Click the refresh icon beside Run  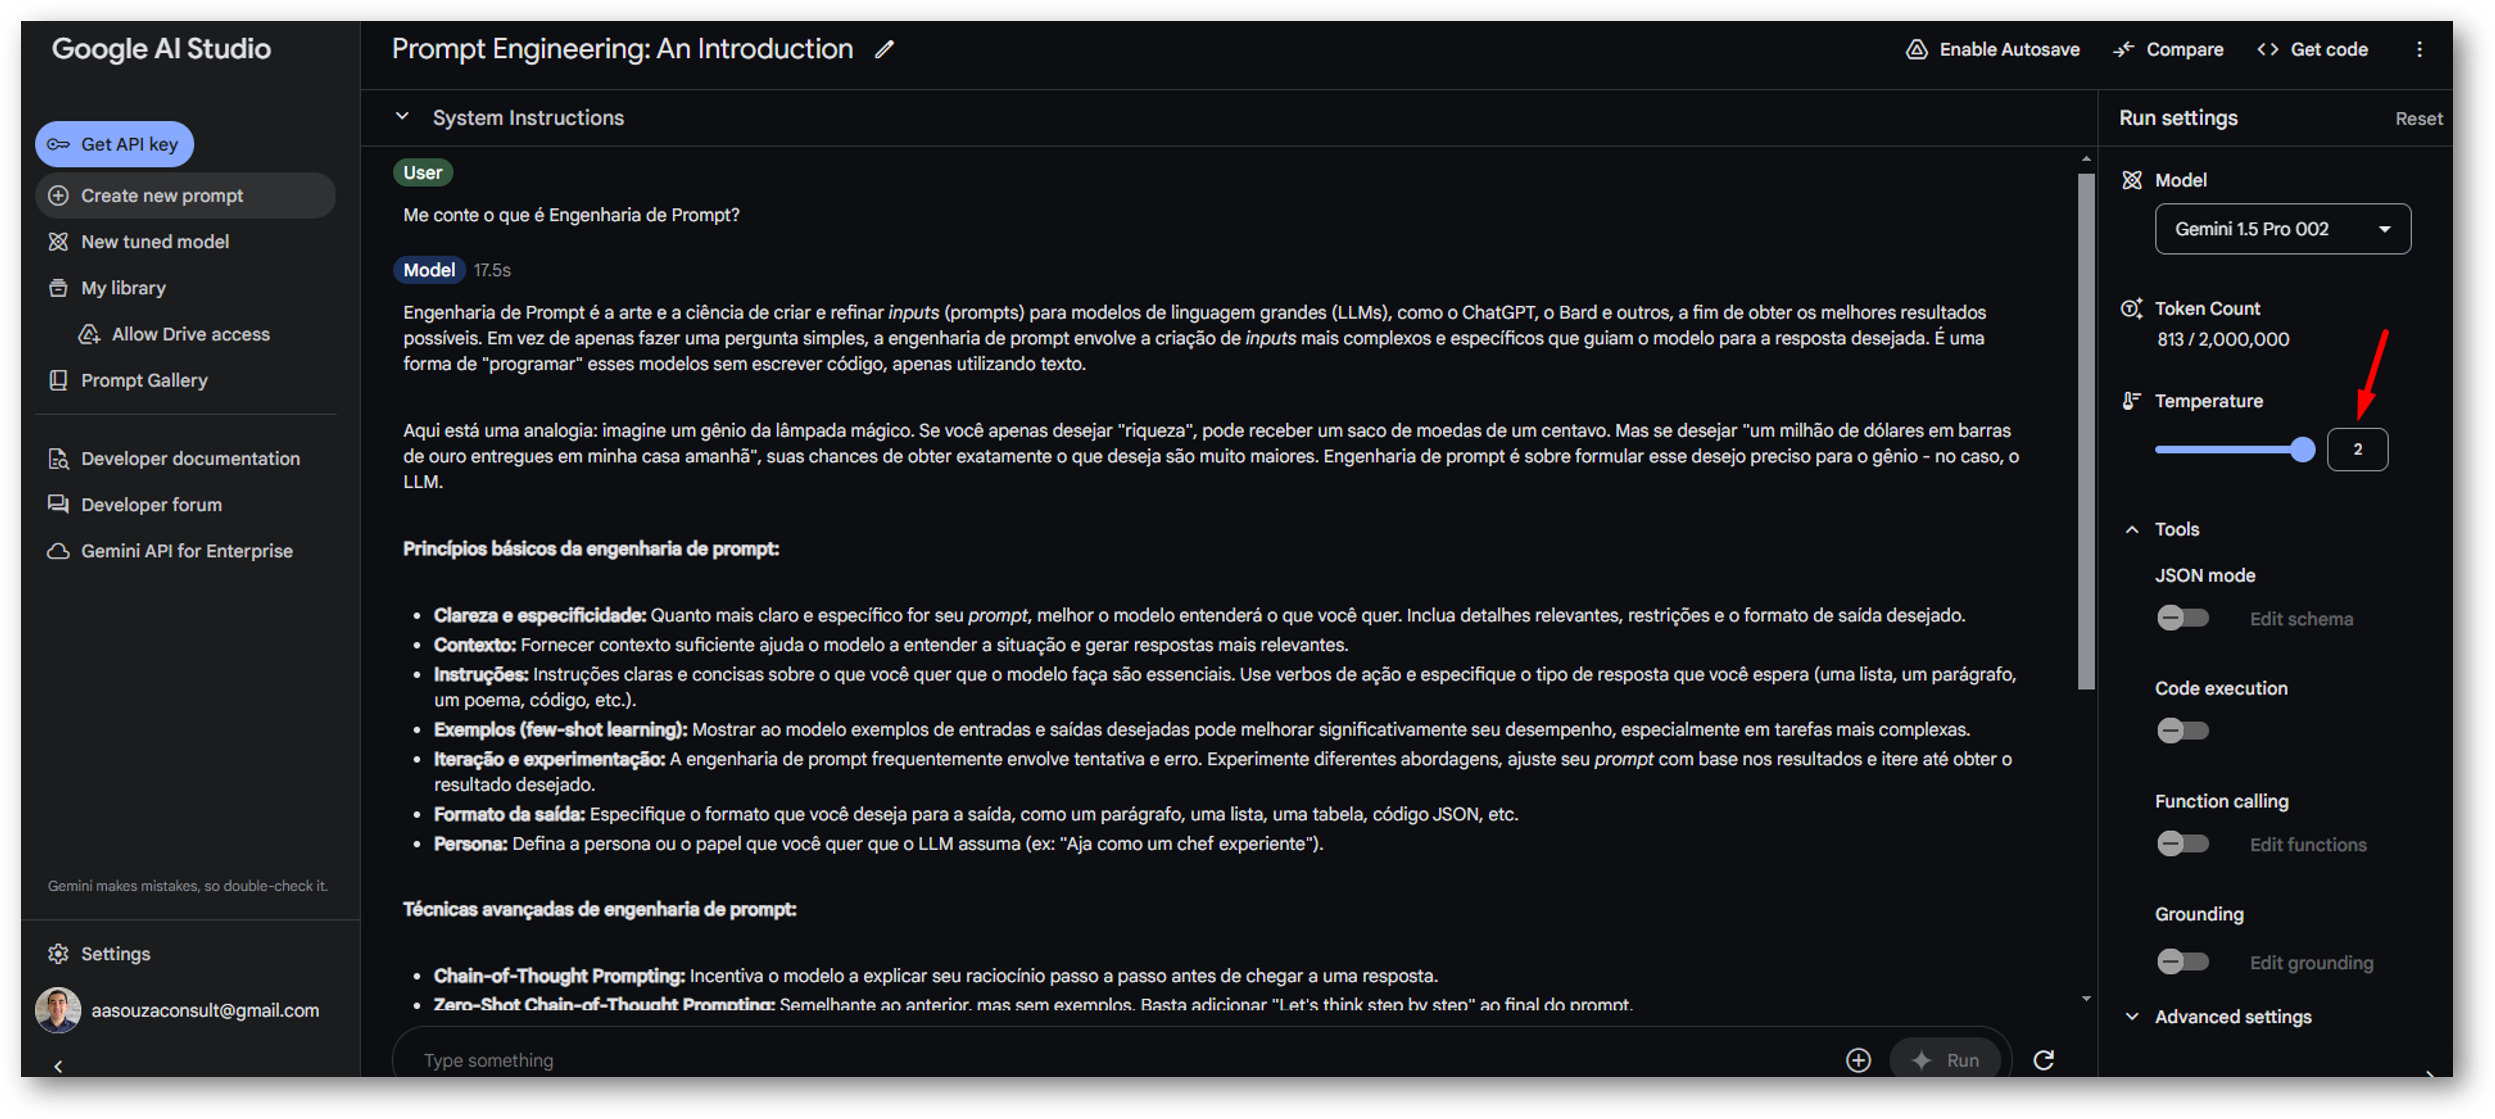2044,1060
